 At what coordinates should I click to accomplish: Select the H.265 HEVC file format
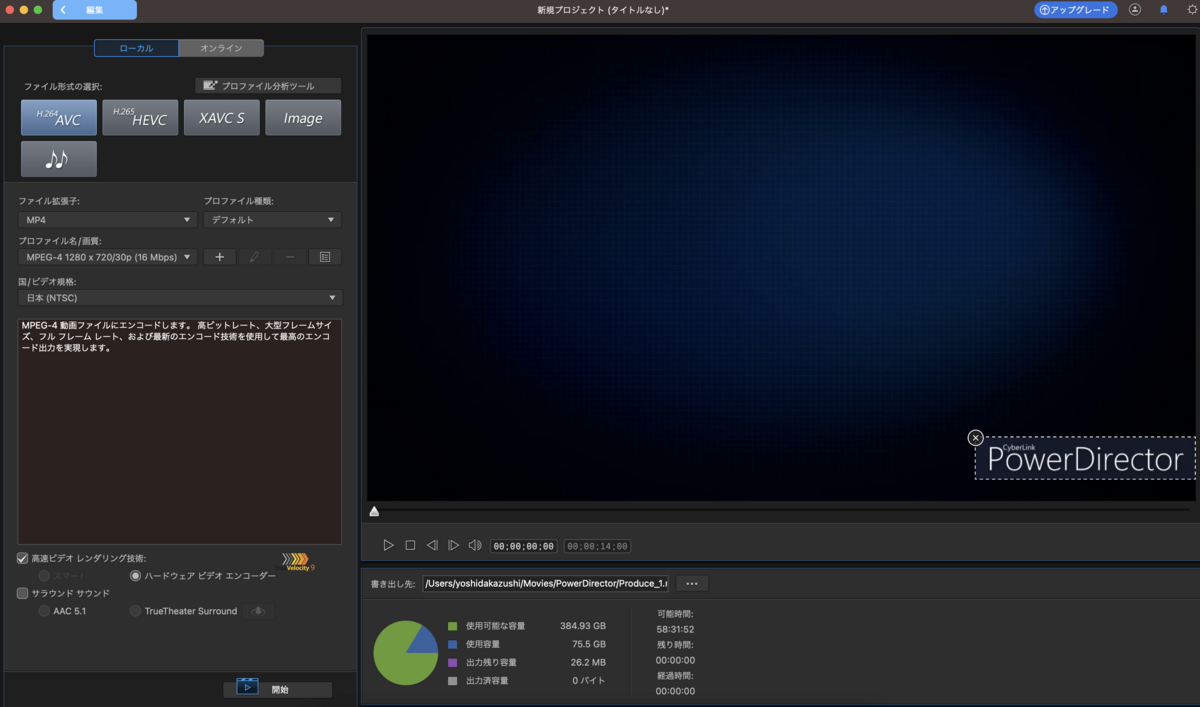(140, 117)
